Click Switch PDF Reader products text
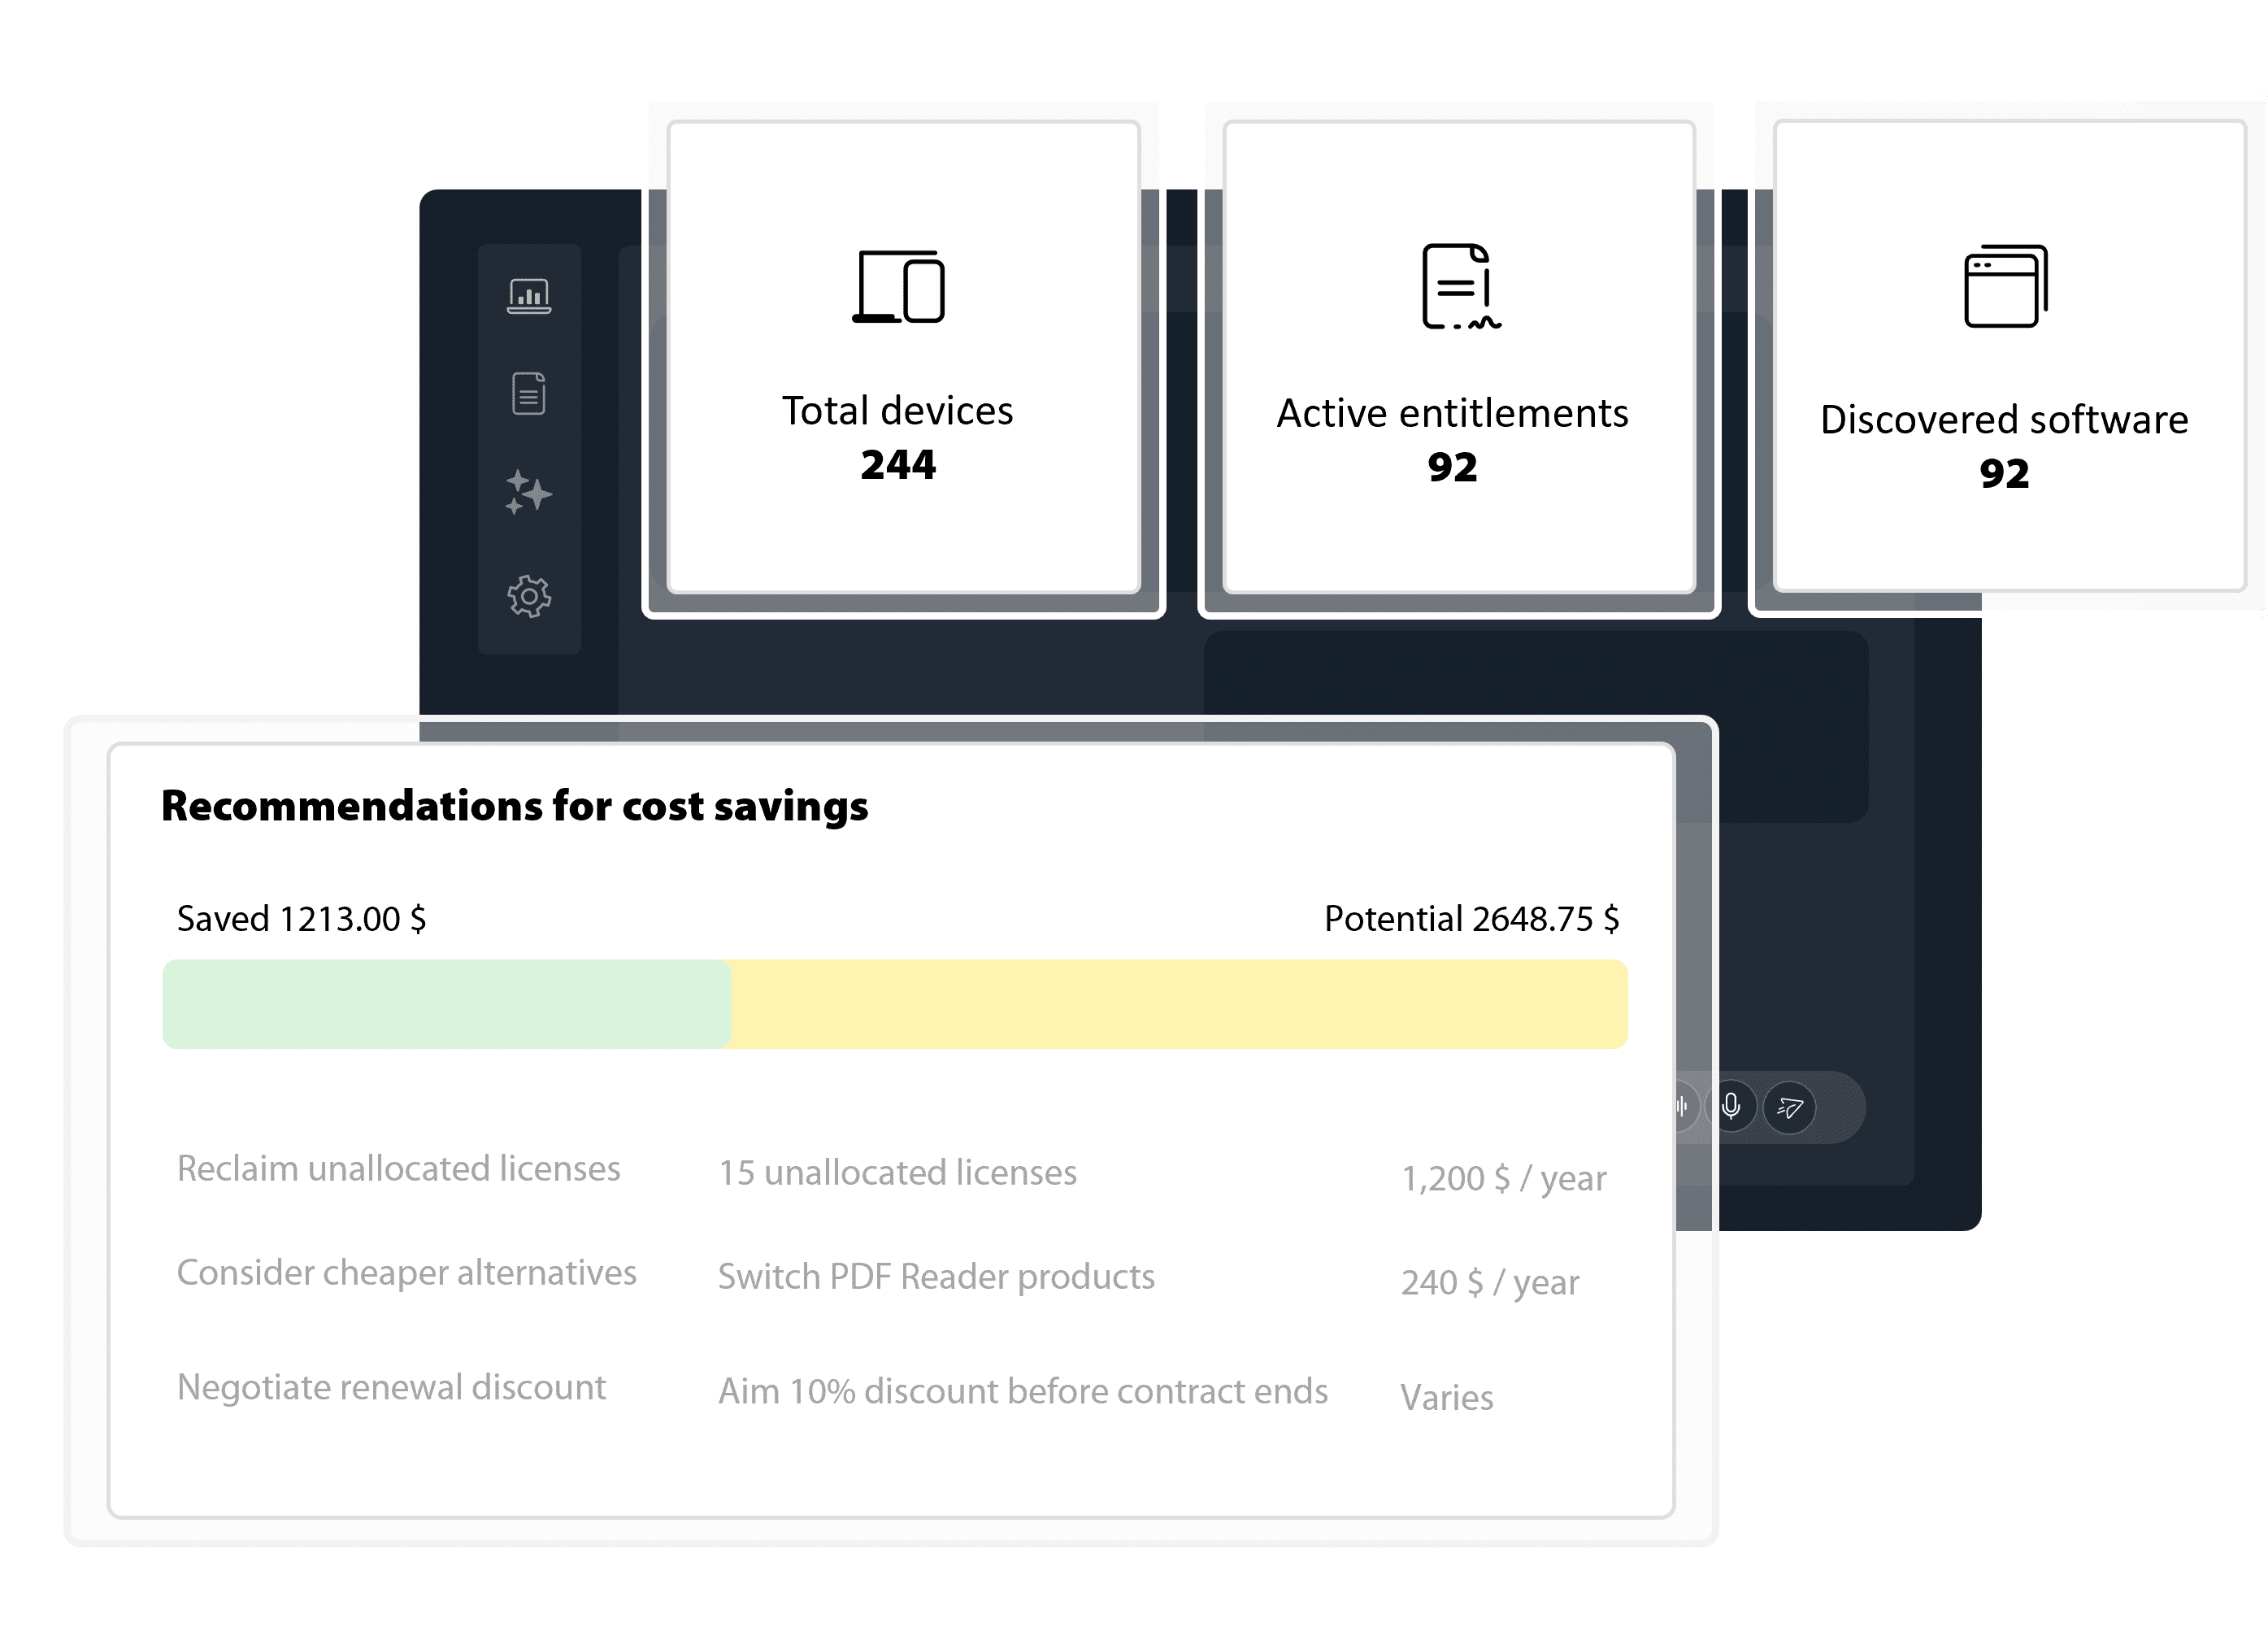 [x=936, y=1277]
